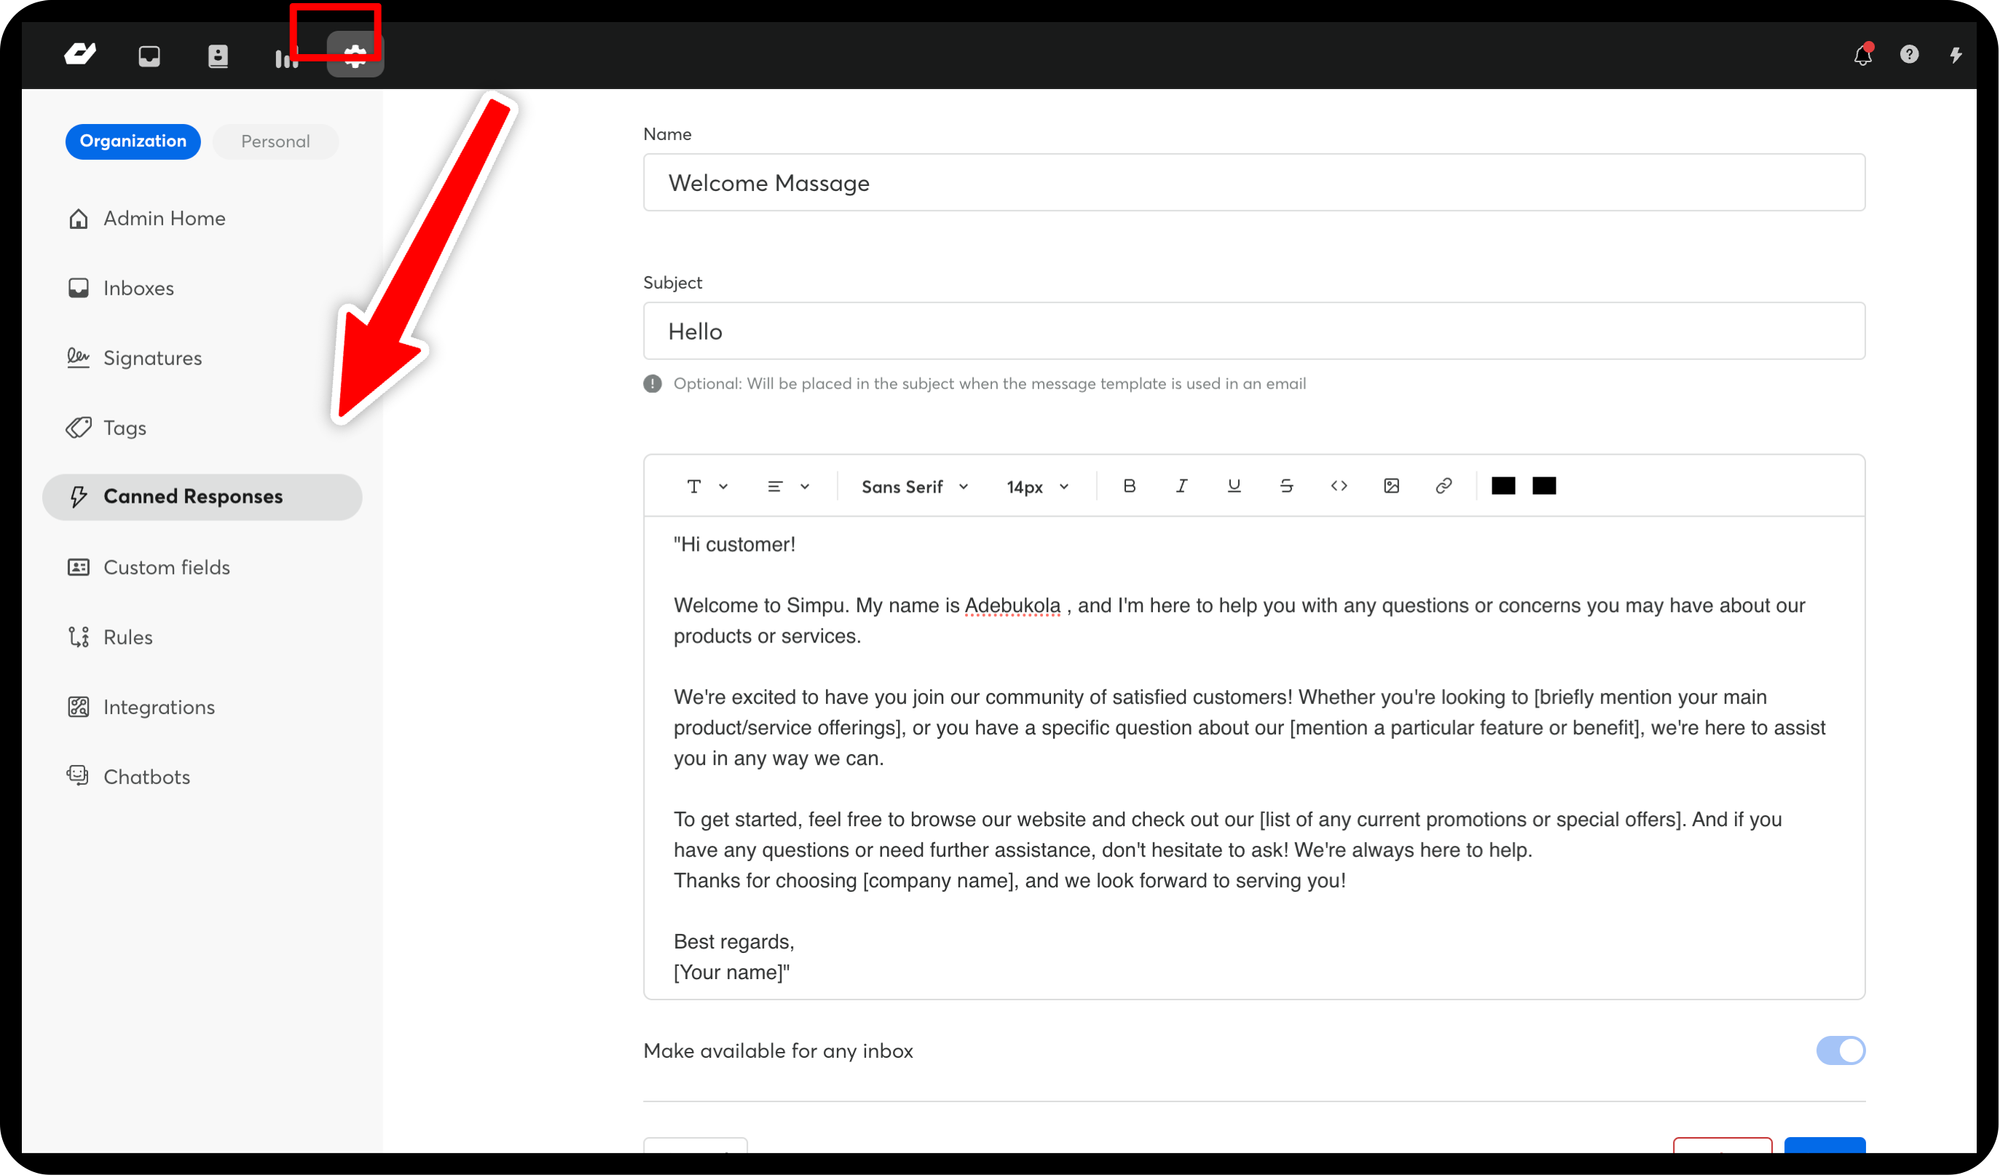Click the insert link toolbar icon
The width and height of the screenshot is (2000, 1176).
1443,486
